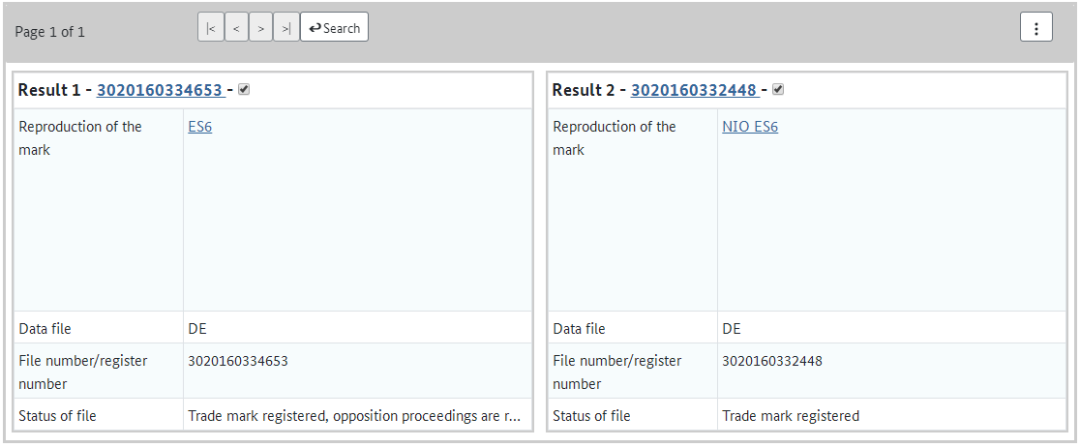Click the plain file number 3020160334653 cell
The image size is (1080, 447).
[238, 361]
